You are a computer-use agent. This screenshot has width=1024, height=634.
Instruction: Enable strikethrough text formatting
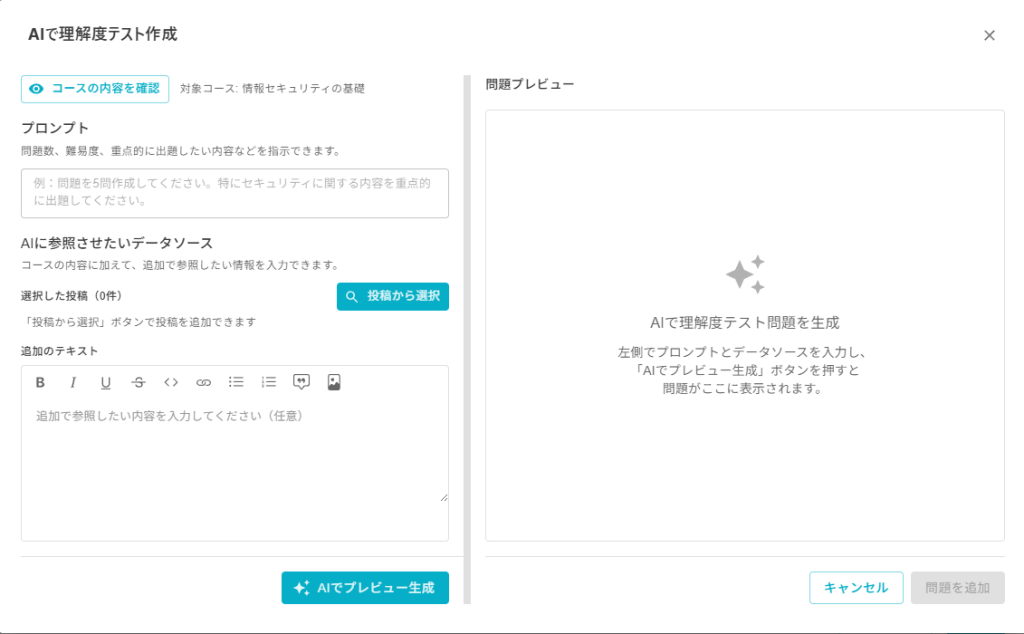point(138,382)
